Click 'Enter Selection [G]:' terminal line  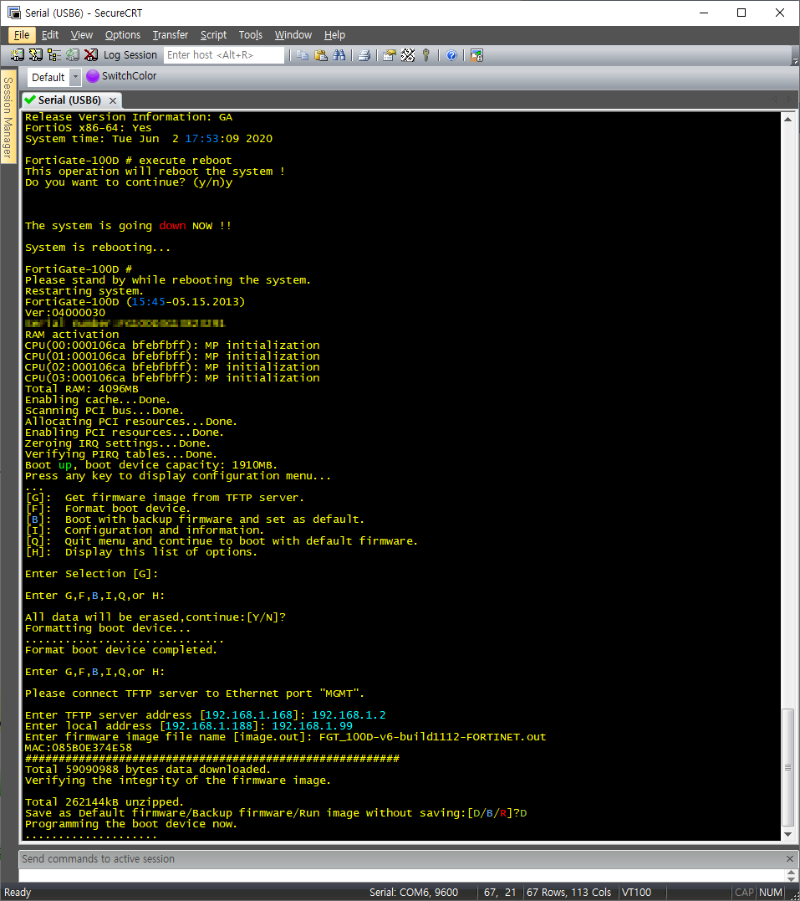91,573
